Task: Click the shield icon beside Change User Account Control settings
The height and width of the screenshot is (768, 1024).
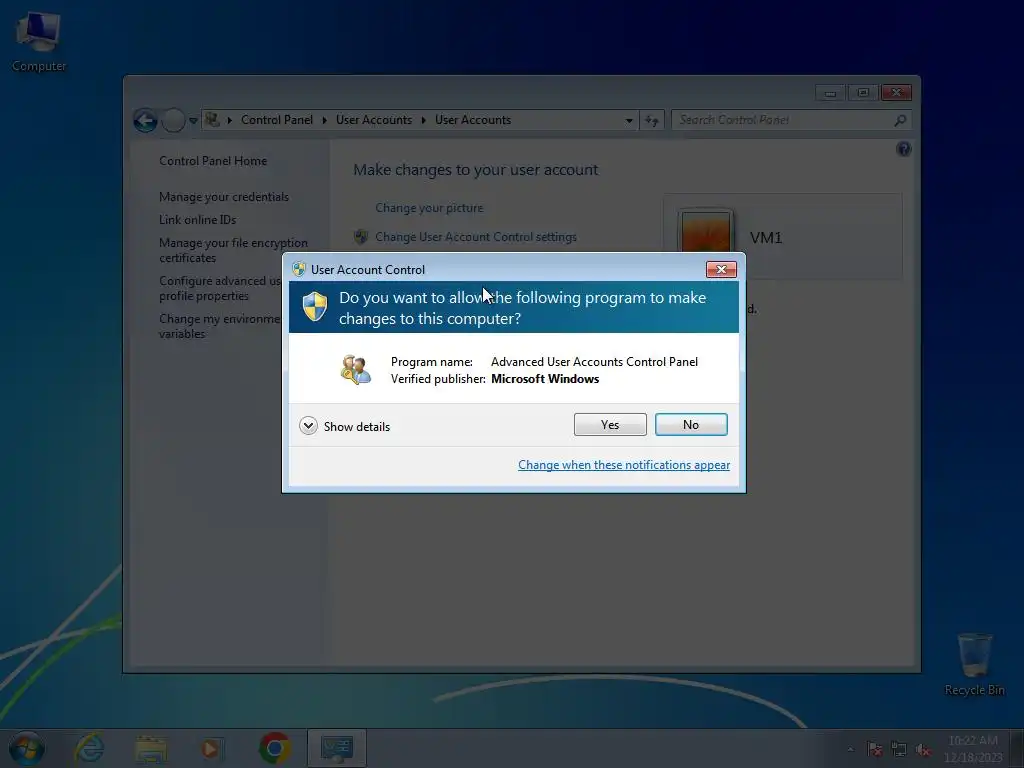Action: coord(360,236)
